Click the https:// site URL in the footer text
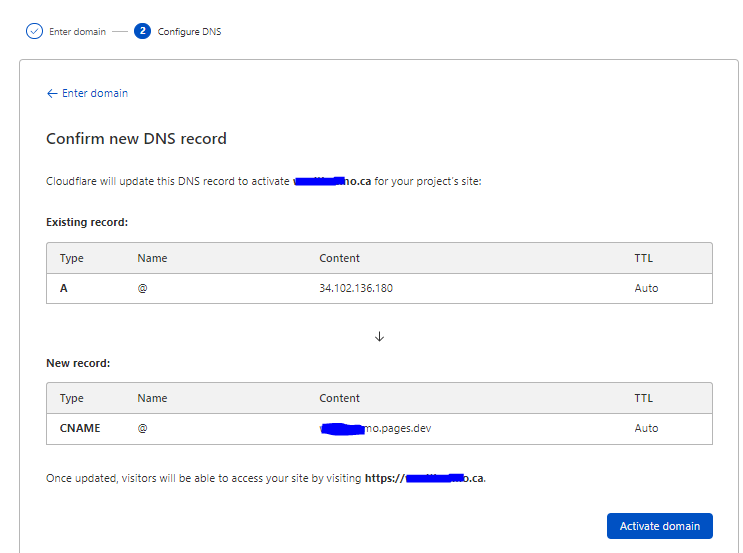 click(424, 478)
